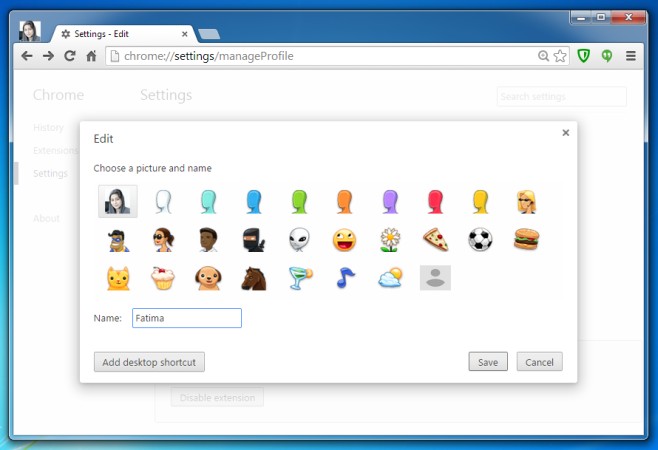This screenshot has width=658, height=450.
Task: Choose the red silhouette avatar
Action: pyautogui.click(x=435, y=202)
